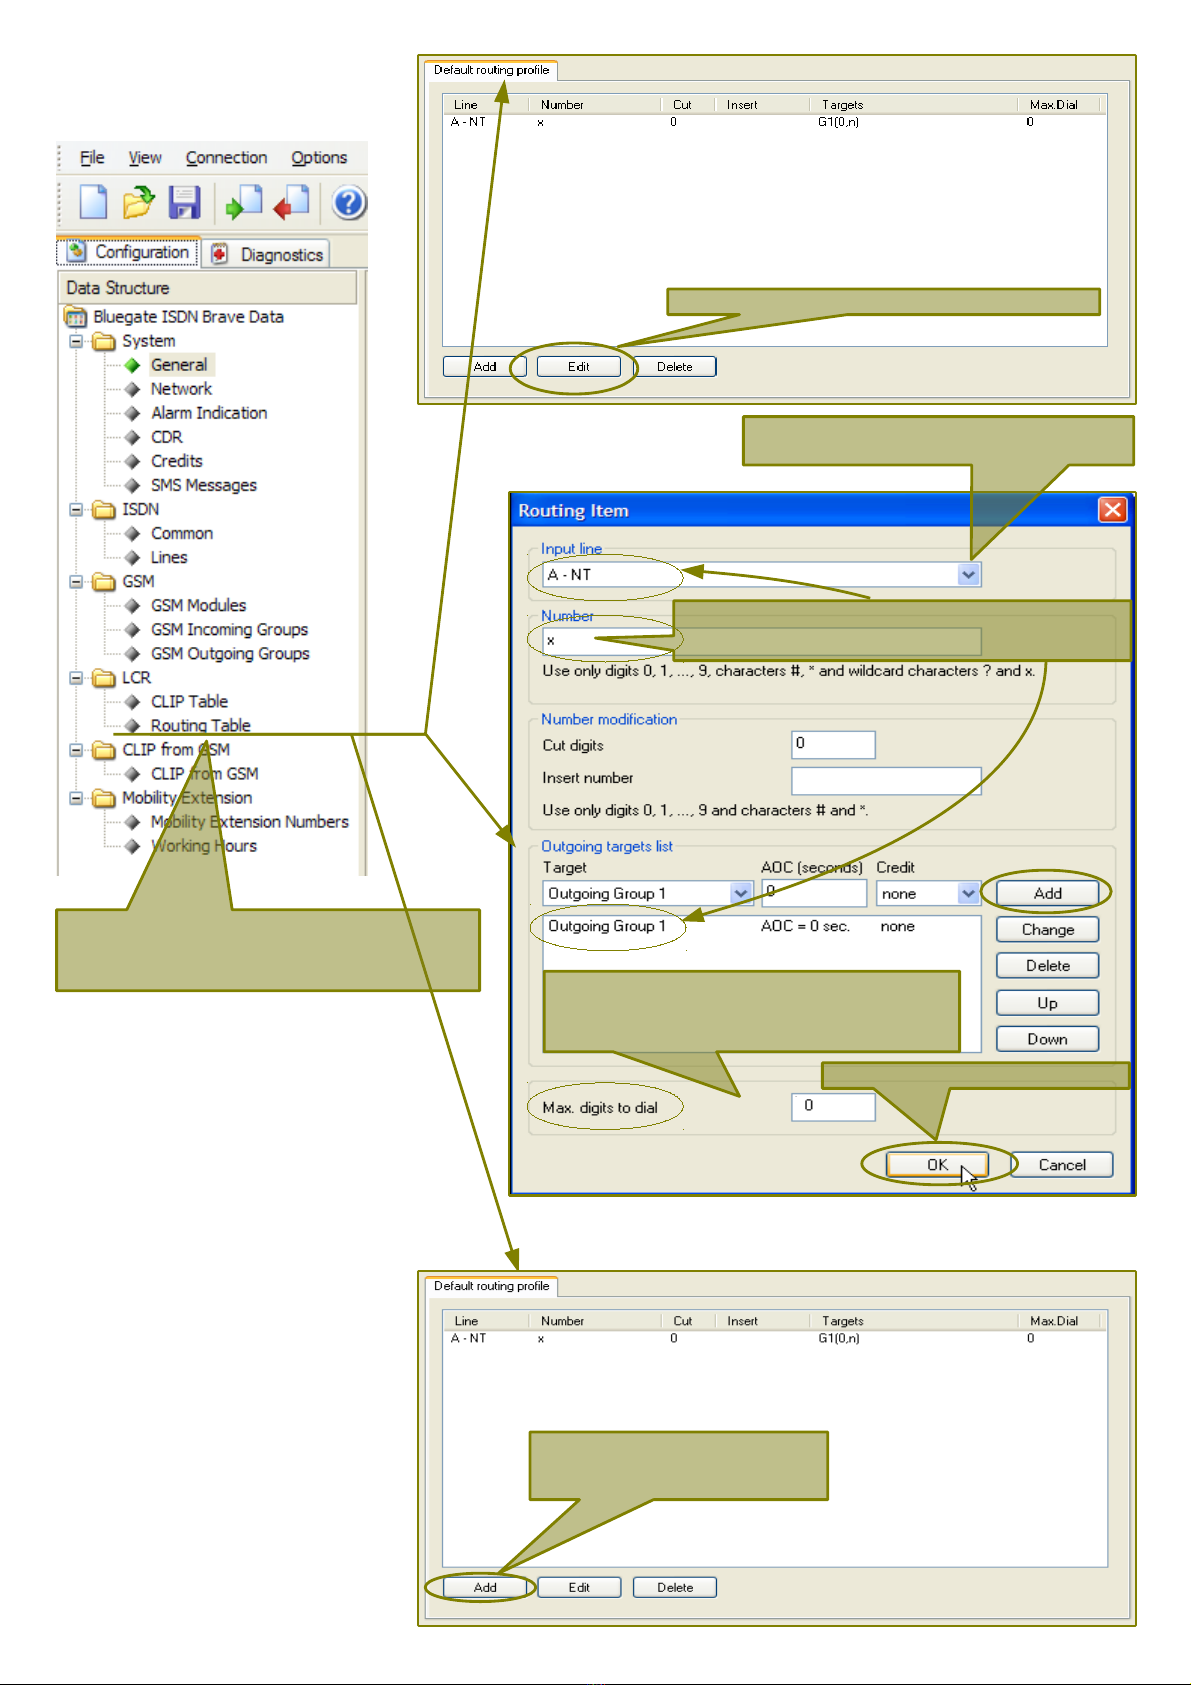Click the Insert number input field
Image resolution: width=1191 pixels, height=1685 pixels.
click(x=886, y=779)
